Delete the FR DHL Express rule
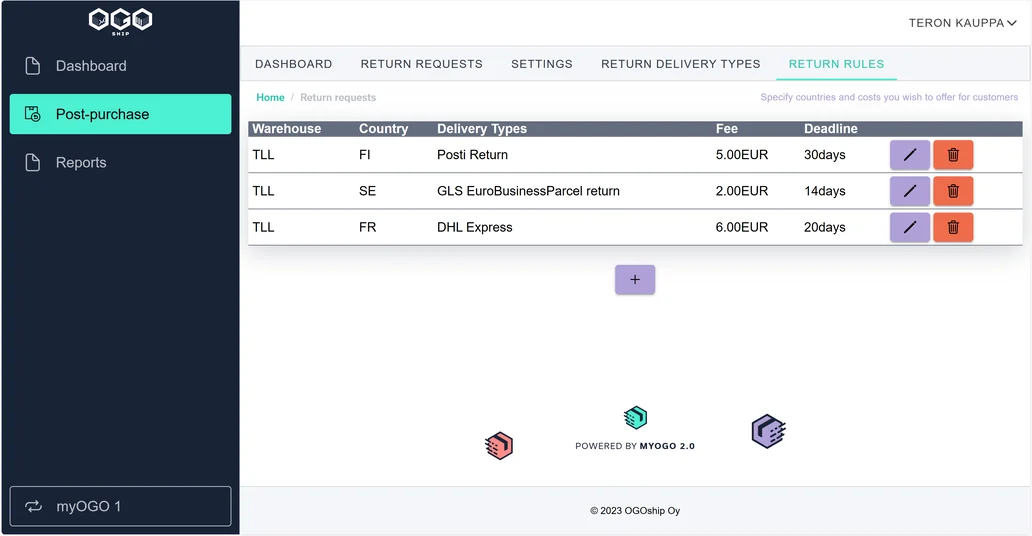The image size is (1032, 536). pyautogui.click(x=953, y=227)
